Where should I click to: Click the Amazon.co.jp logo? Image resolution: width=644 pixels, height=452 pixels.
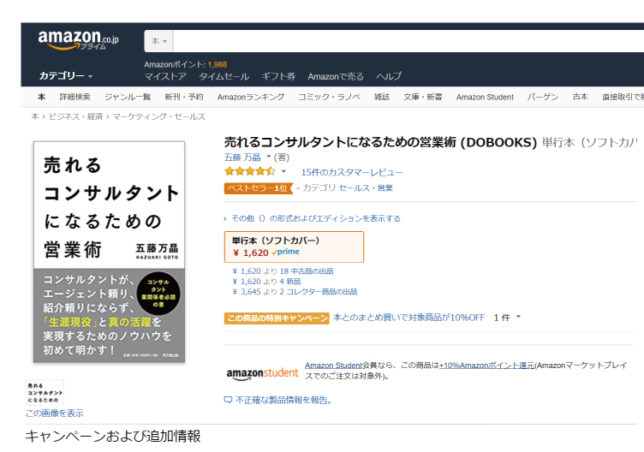click(x=78, y=41)
